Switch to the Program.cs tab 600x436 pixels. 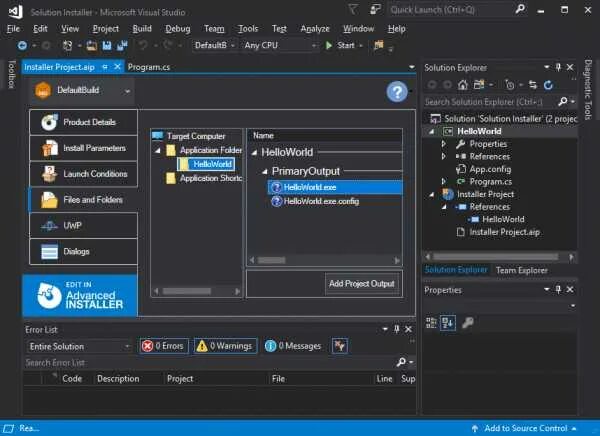[148, 67]
